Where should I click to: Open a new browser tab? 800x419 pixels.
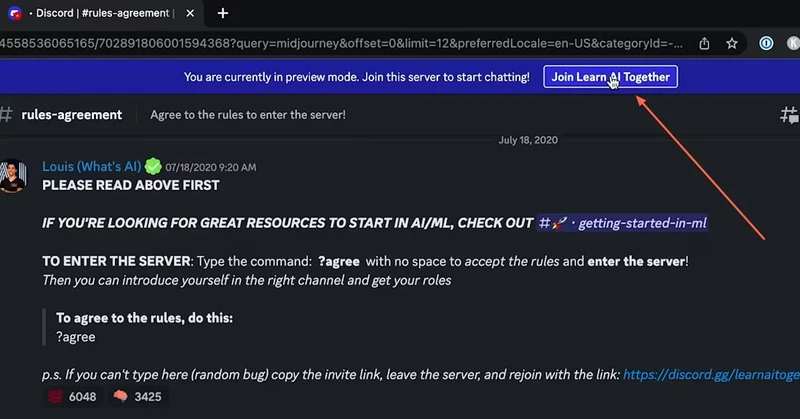(223, 13)
